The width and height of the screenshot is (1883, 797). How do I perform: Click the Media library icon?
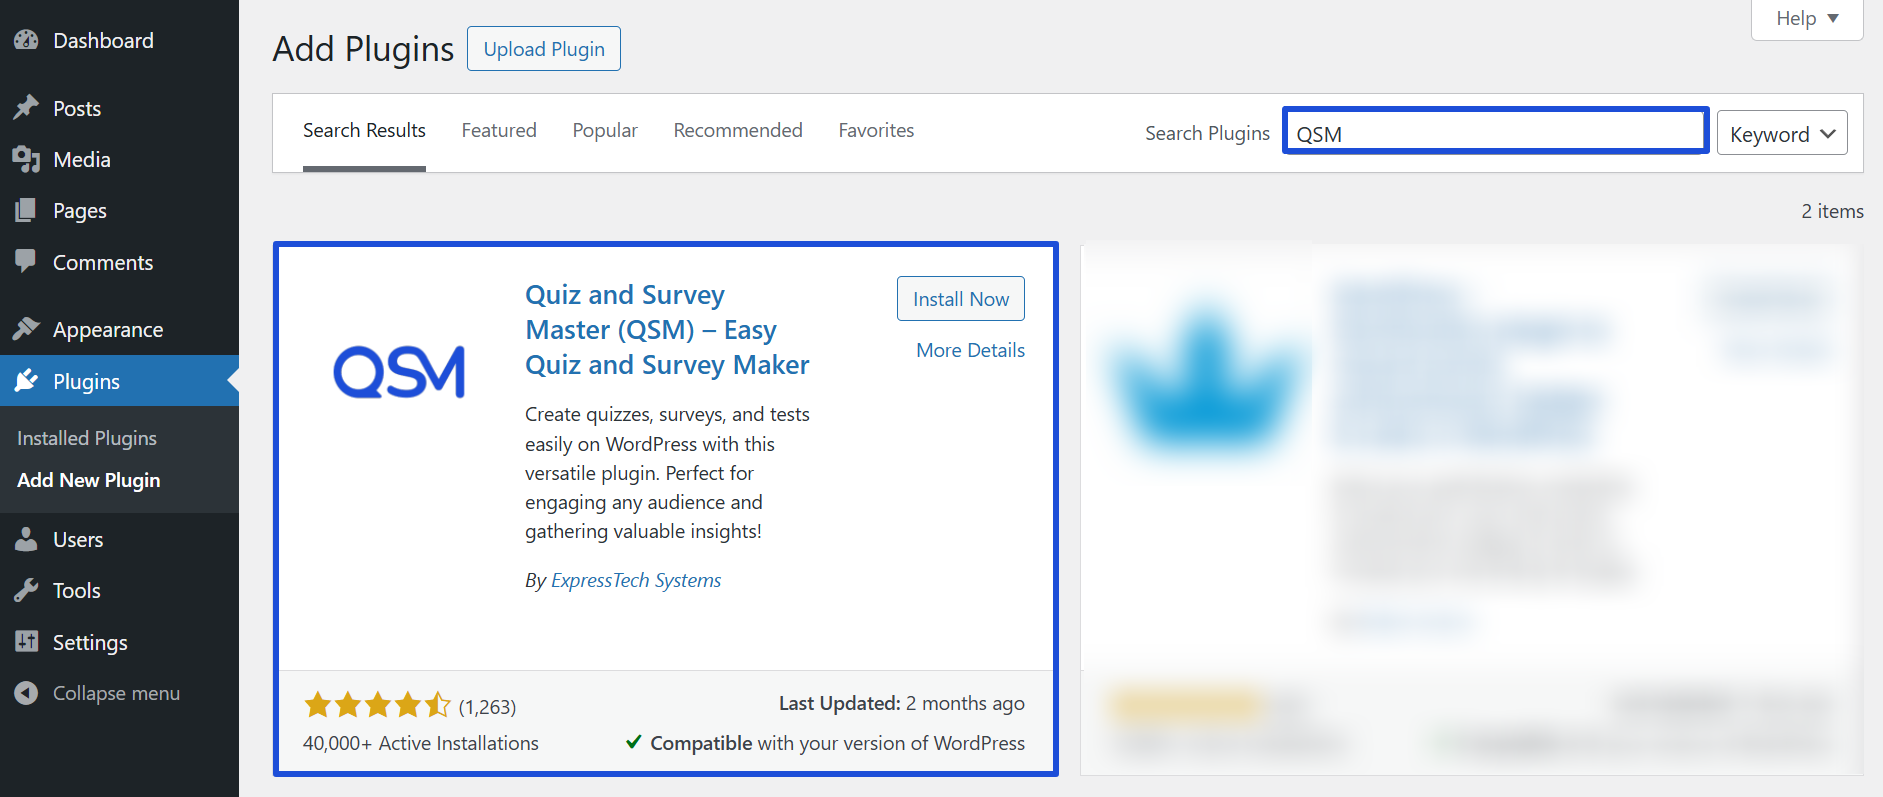[x=26, y=159]
